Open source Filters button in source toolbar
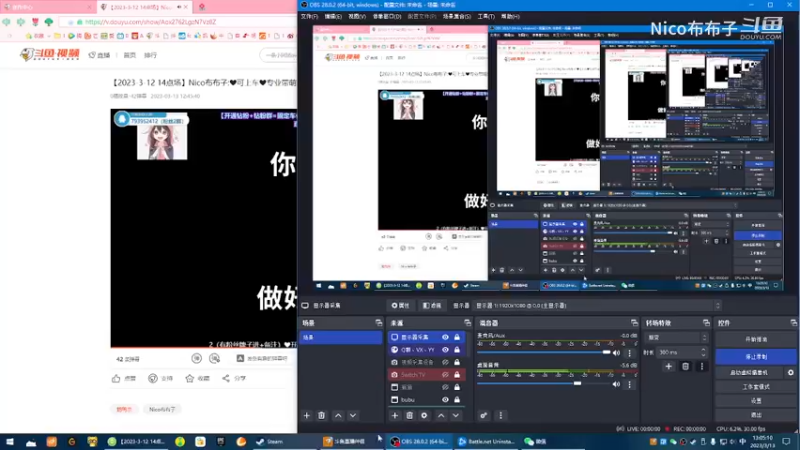 (x=432, y=306)
